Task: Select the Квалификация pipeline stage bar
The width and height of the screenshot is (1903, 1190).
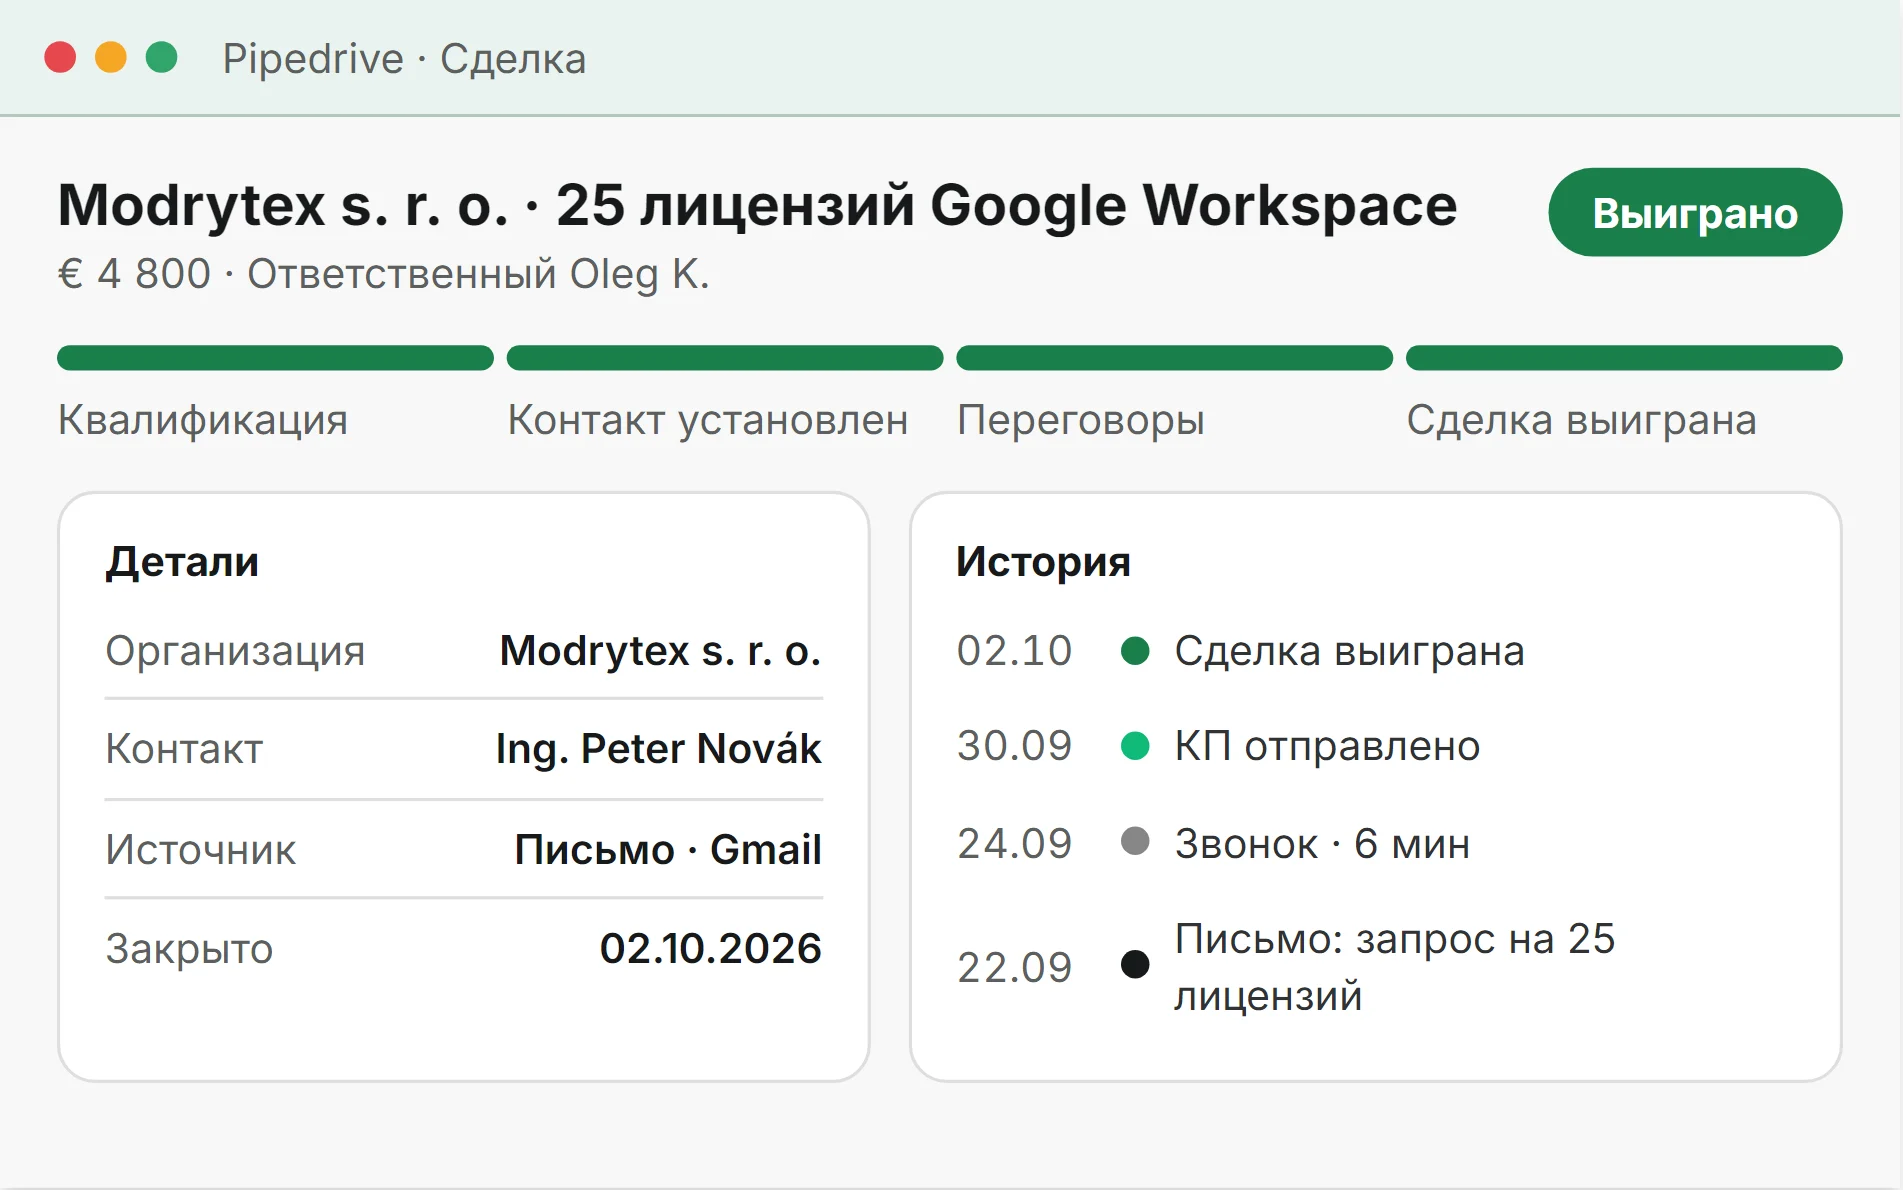Action: pos(275,358)
